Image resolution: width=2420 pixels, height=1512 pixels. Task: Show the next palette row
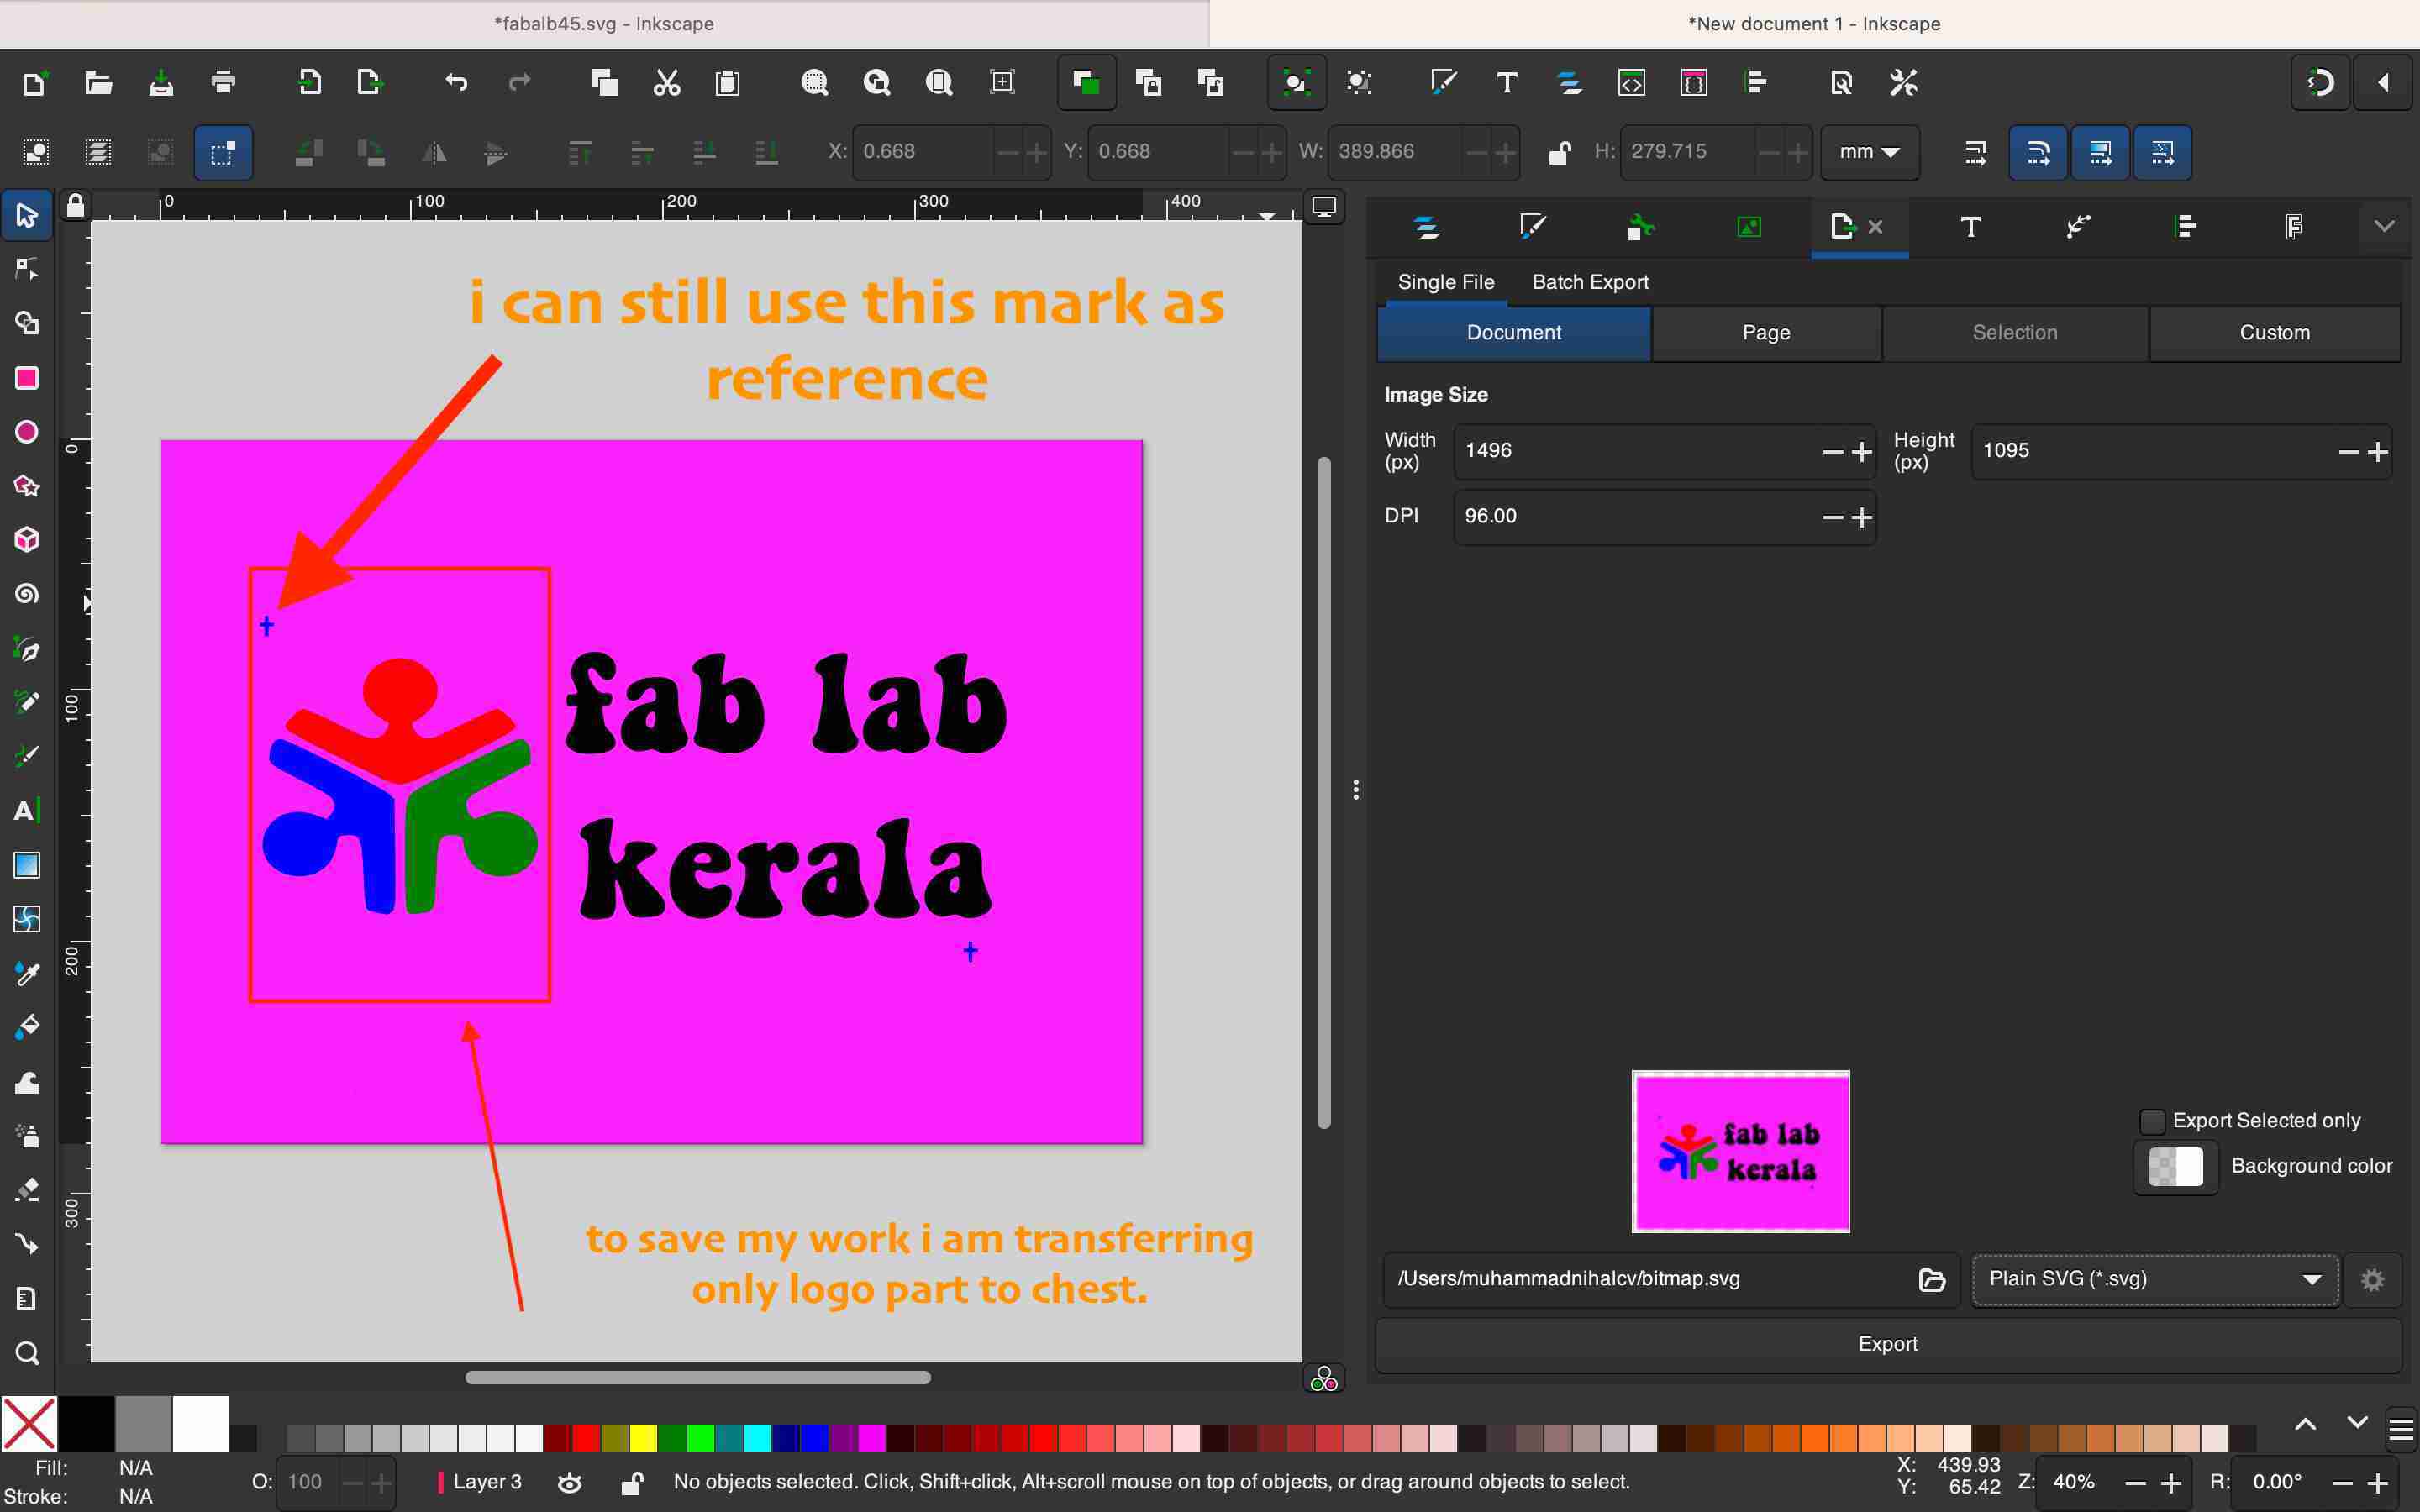click(2357, 1424)
